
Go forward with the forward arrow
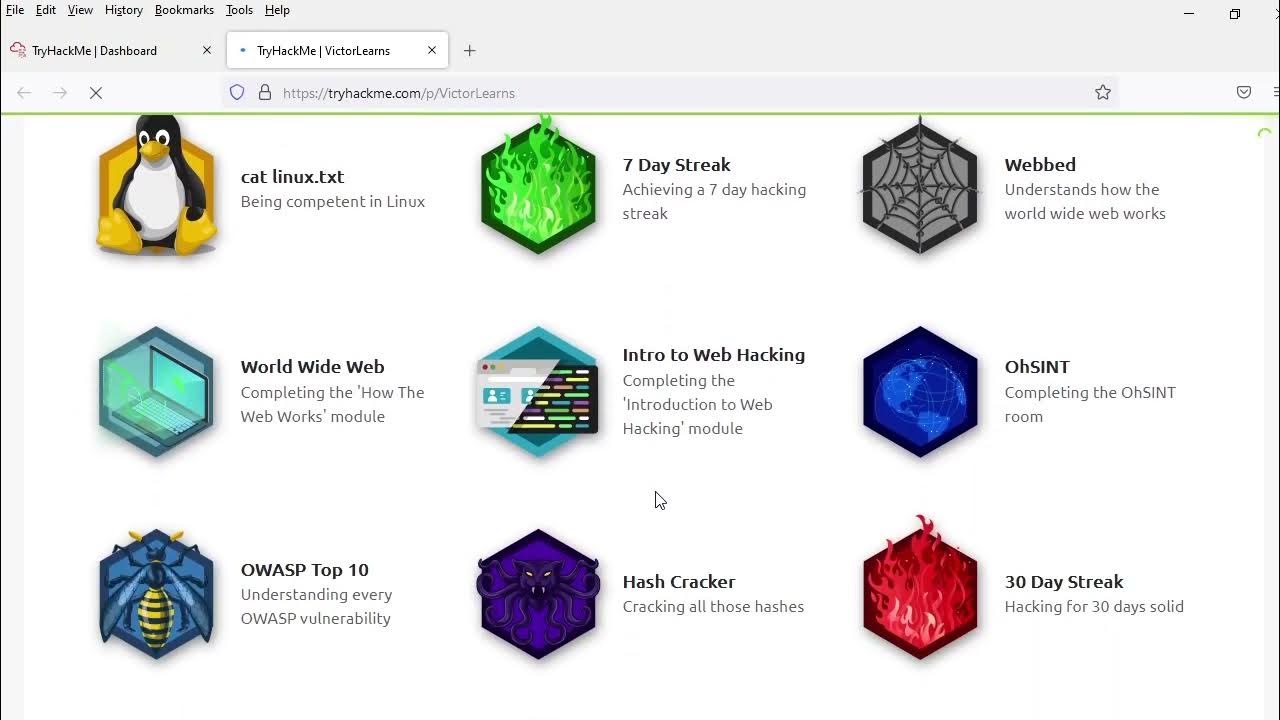(x=60, y=93)
